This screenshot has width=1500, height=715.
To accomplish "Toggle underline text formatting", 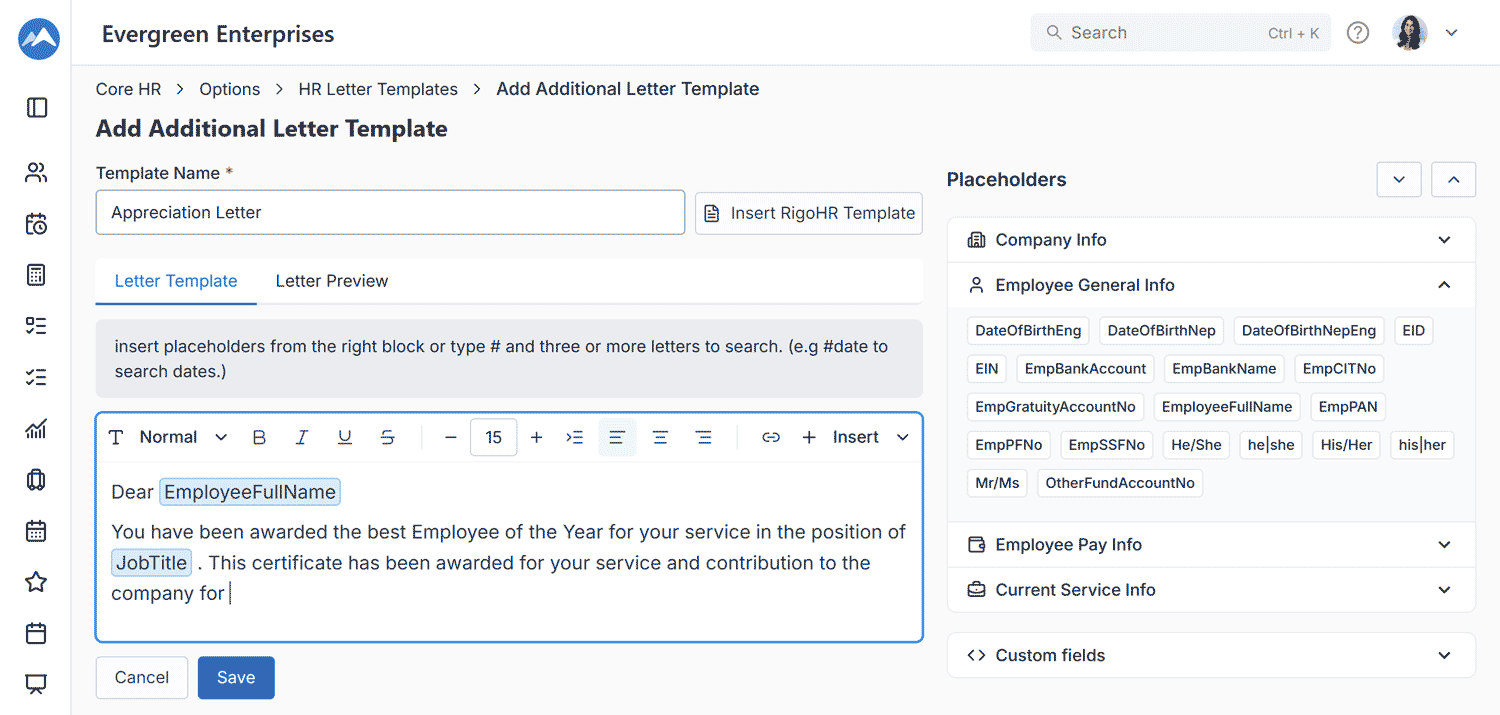I will [x=345, y=437].
